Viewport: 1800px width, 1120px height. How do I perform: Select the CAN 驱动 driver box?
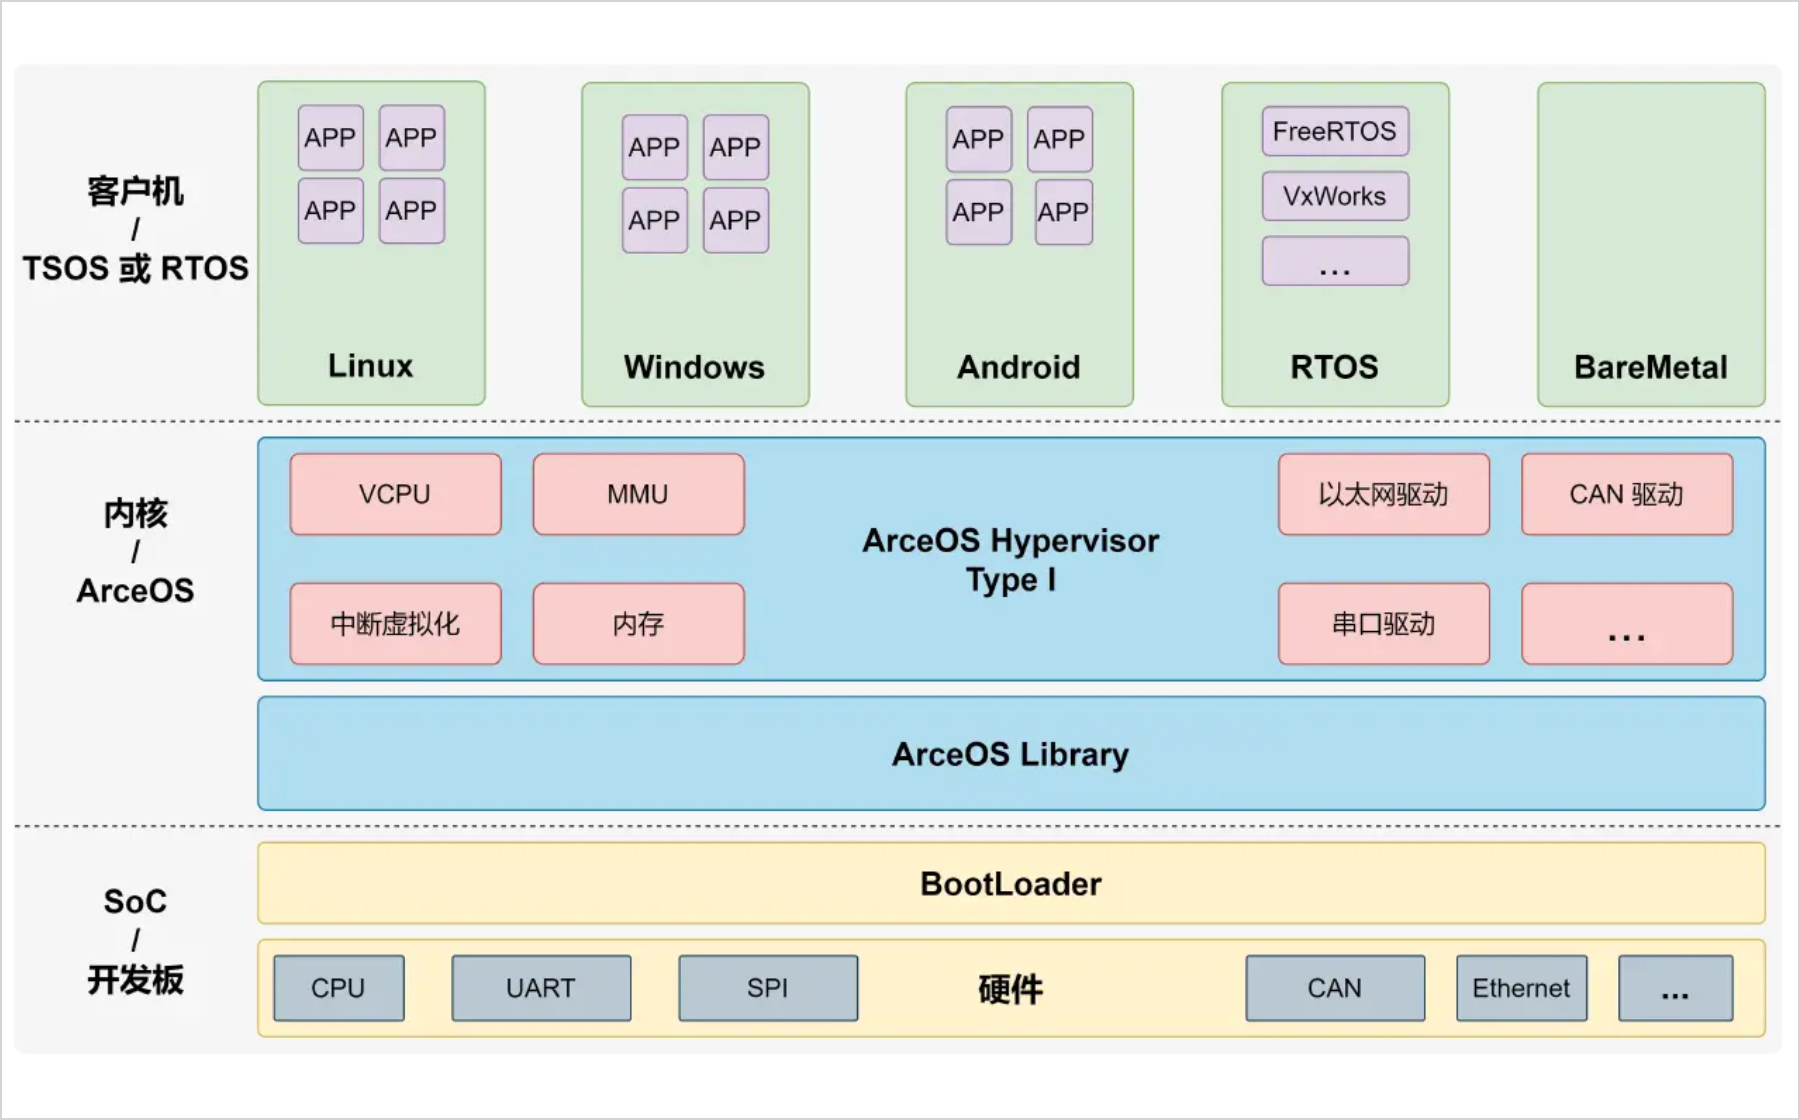pyautogui.click(x=1626, y=494)
